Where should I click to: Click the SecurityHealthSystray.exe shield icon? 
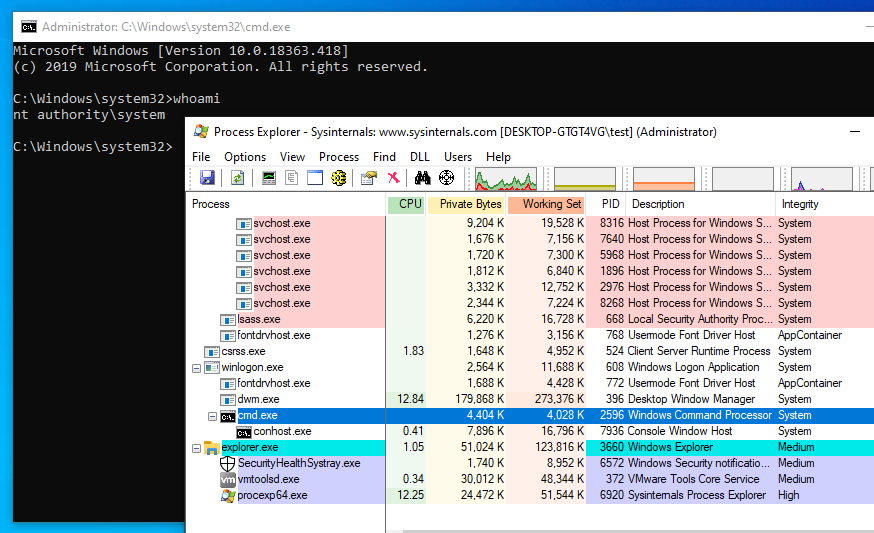pyautogui.click(x=227, y=463)
